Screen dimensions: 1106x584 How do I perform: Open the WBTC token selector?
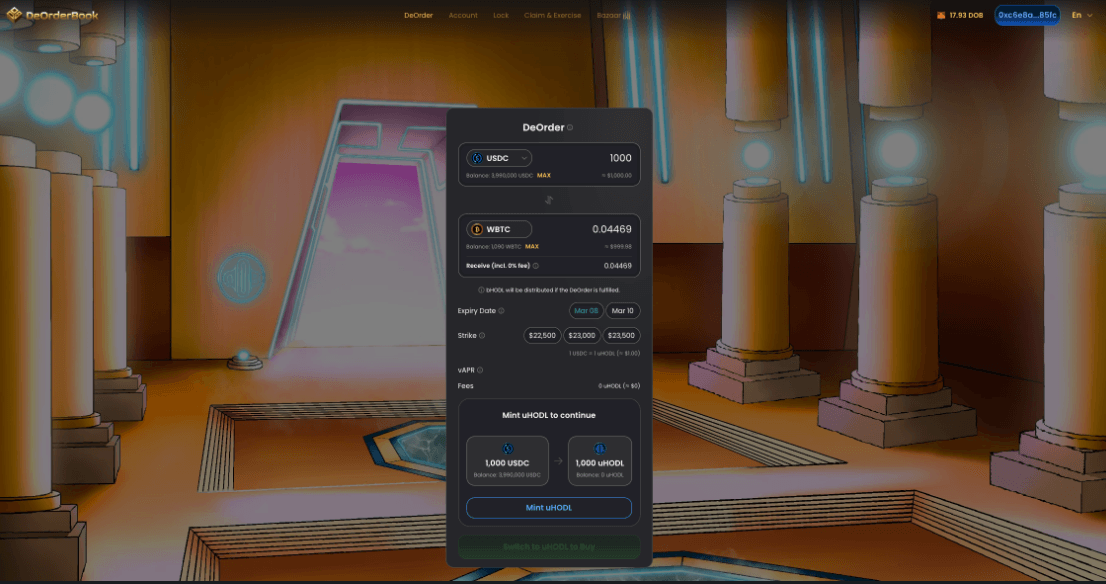click(499, 229)
